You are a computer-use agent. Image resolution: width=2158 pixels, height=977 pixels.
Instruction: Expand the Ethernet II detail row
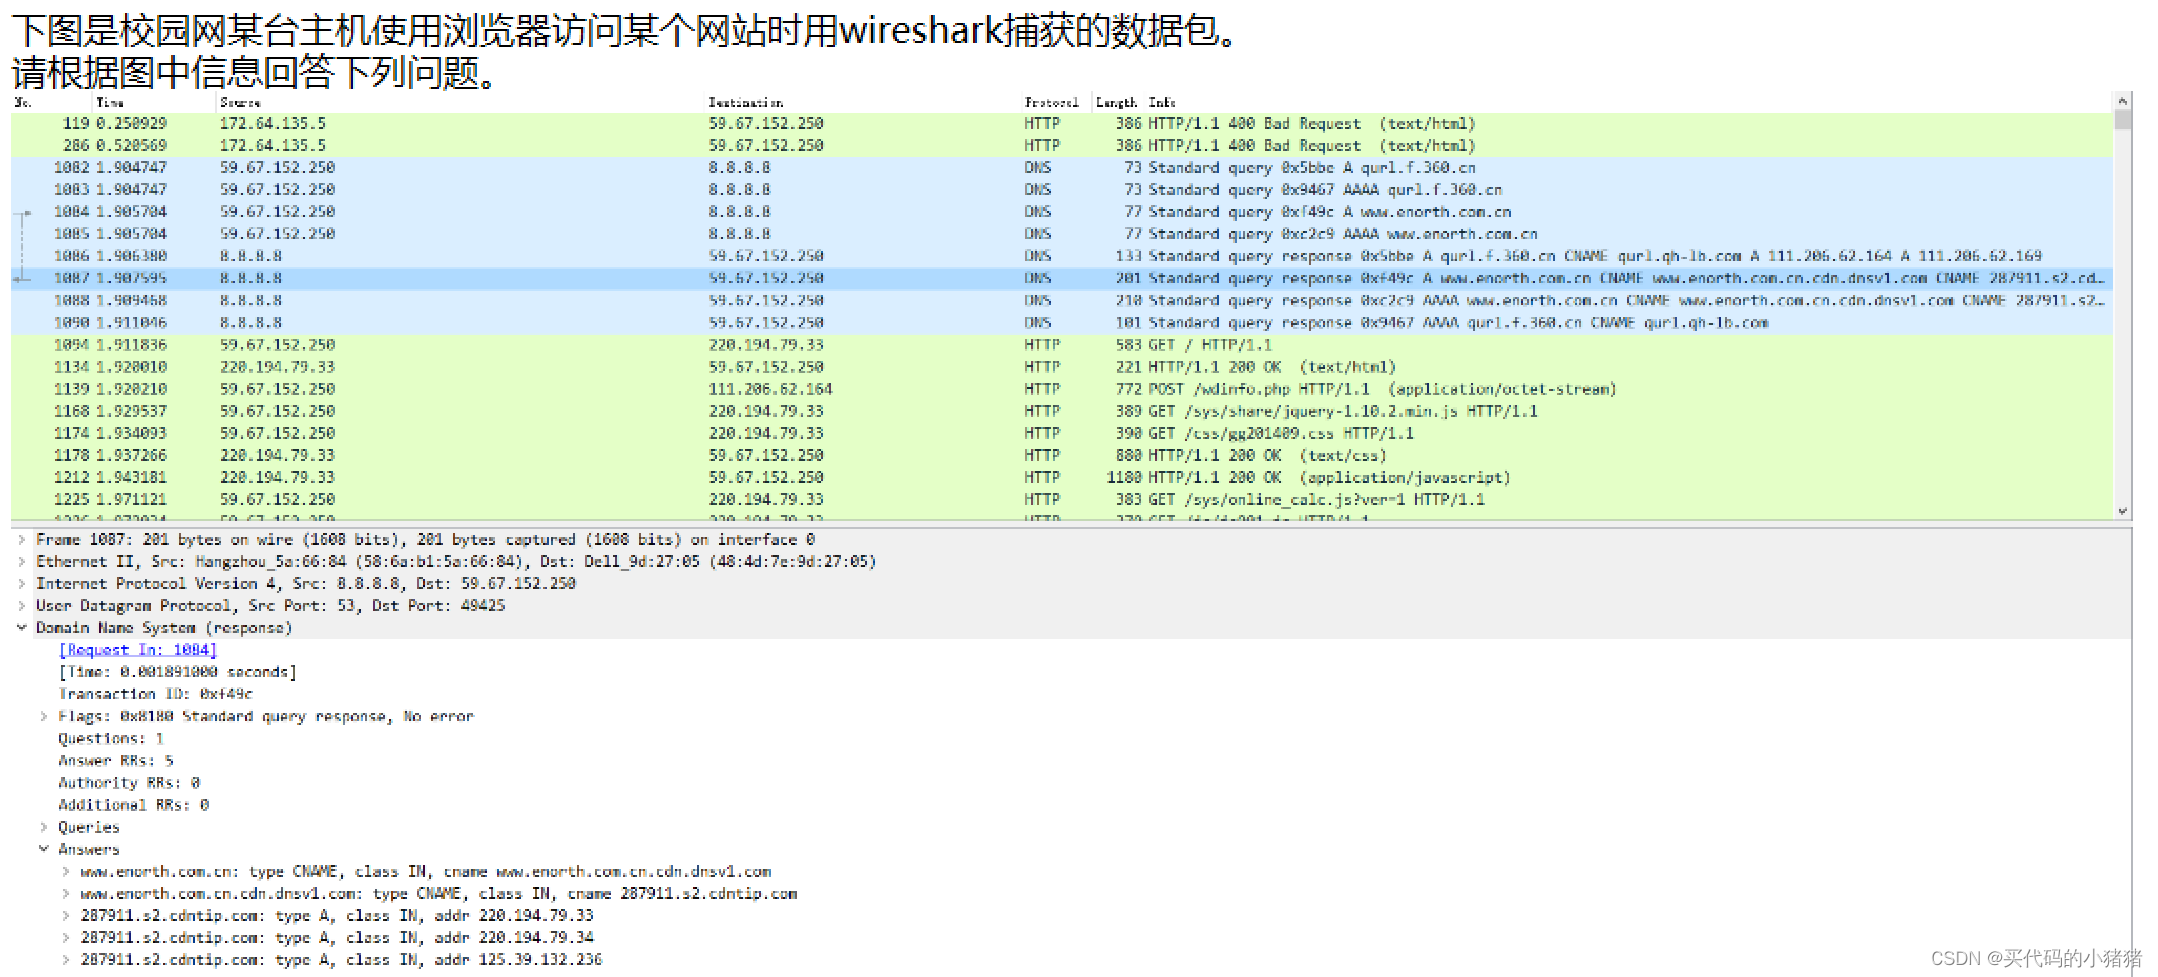tap(21, 561)
